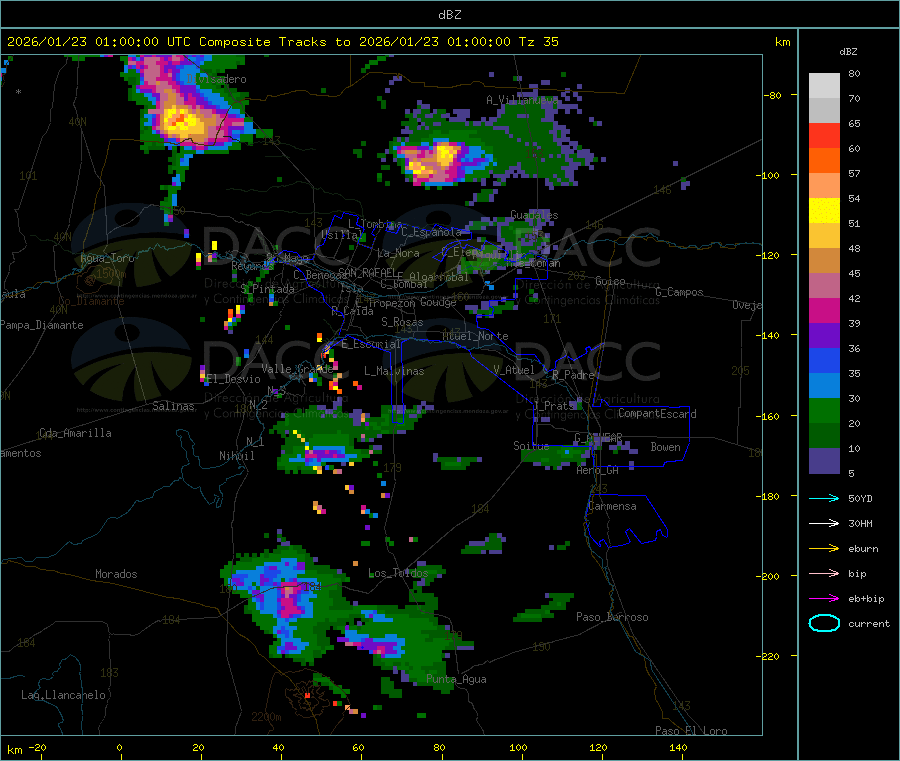Viewport: 900px width, 761px height.
Task: Click the 'E_Escorial' map label
Action: 371,344
